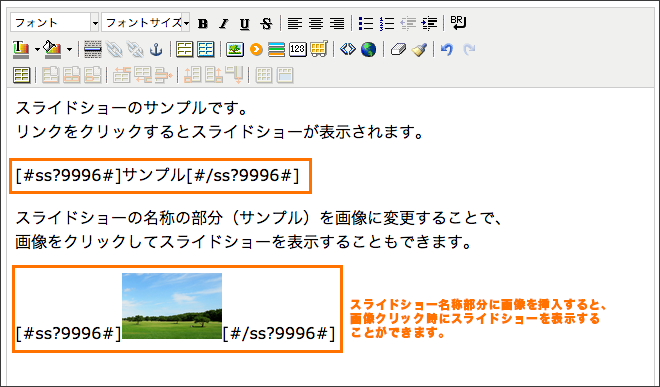
Task: Click the line スライドショーの名称の部分（サンプル）を画像に変更することで、
Action: click(x=260, y=218)
